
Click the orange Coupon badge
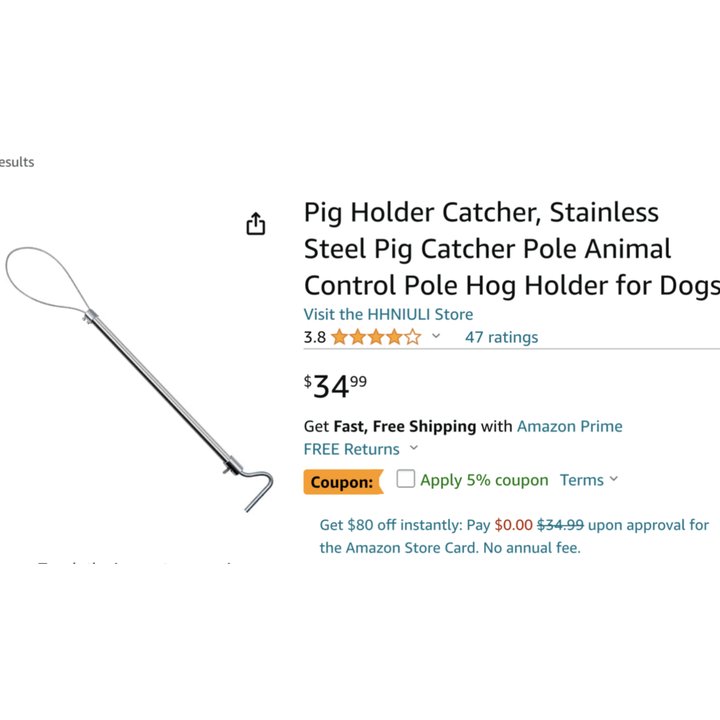(342, 481)
